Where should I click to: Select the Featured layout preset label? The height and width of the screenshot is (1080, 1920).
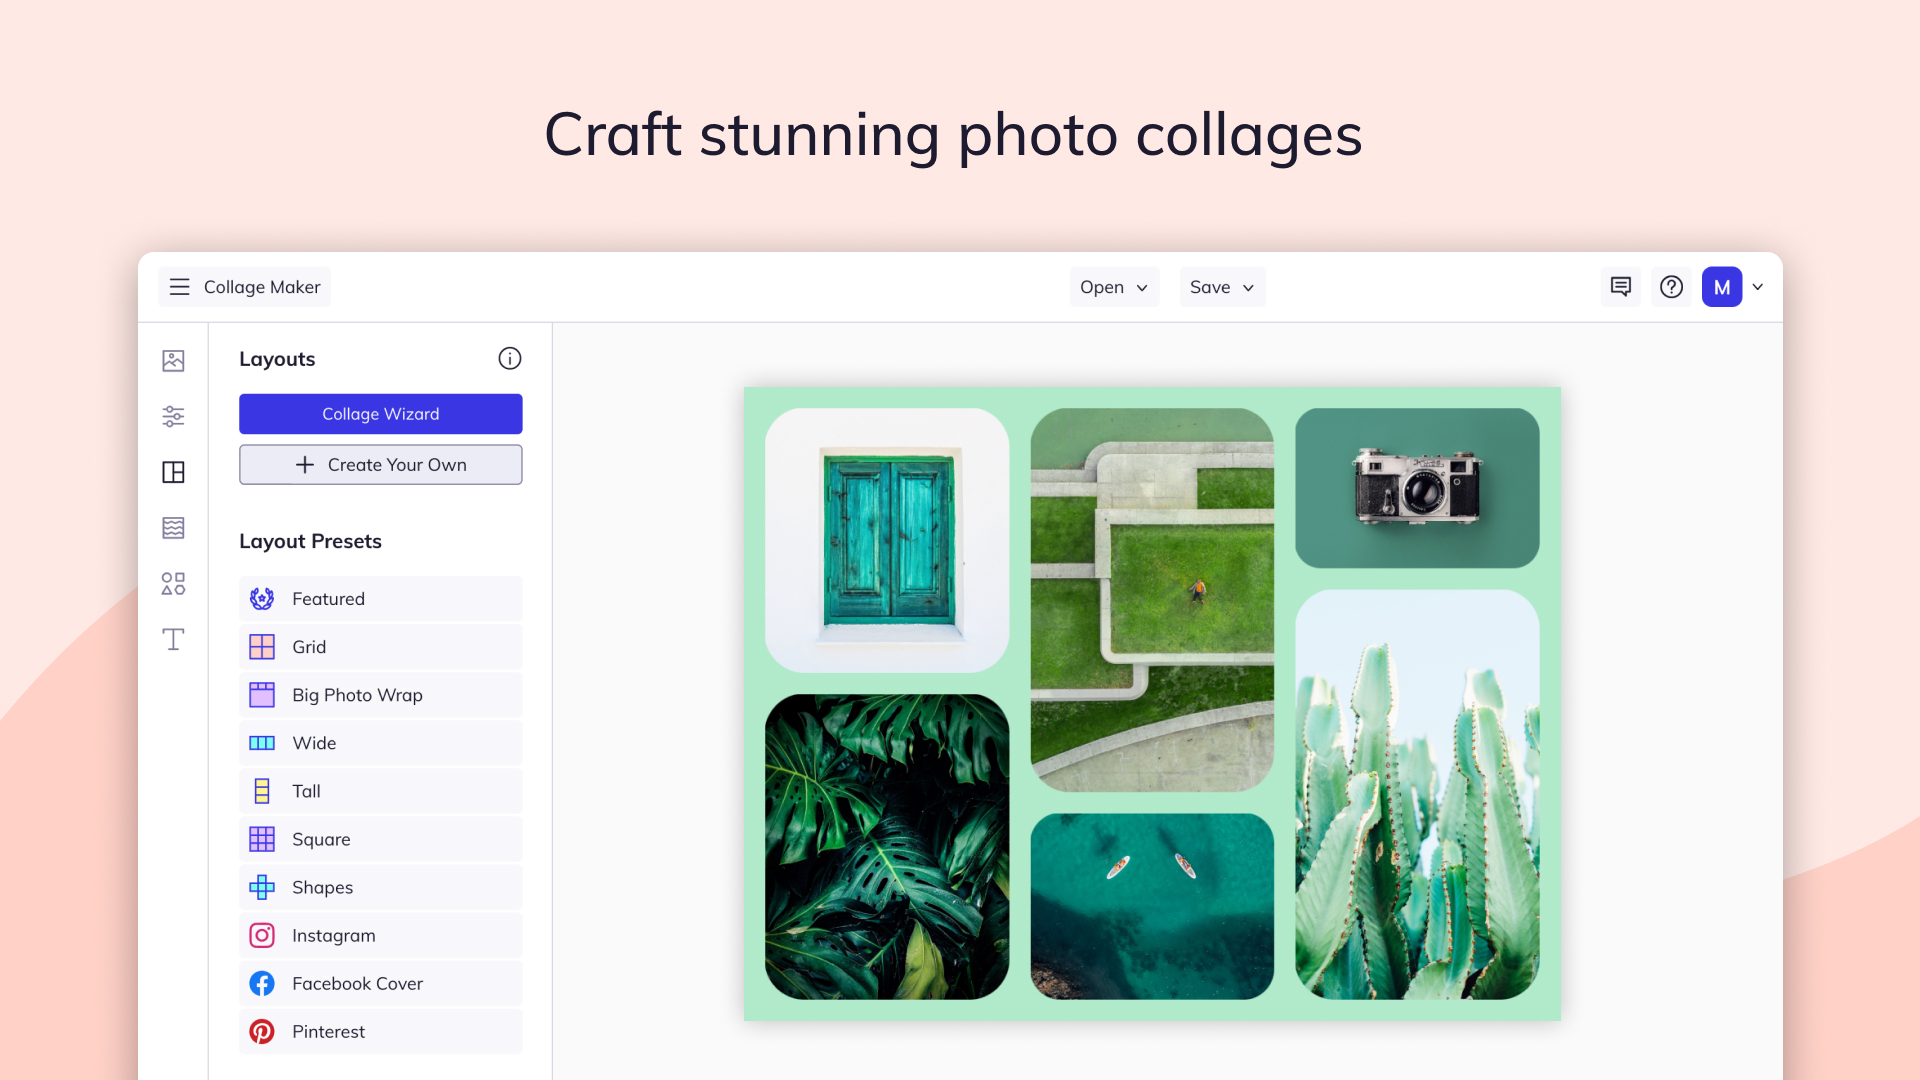point(328,599)
